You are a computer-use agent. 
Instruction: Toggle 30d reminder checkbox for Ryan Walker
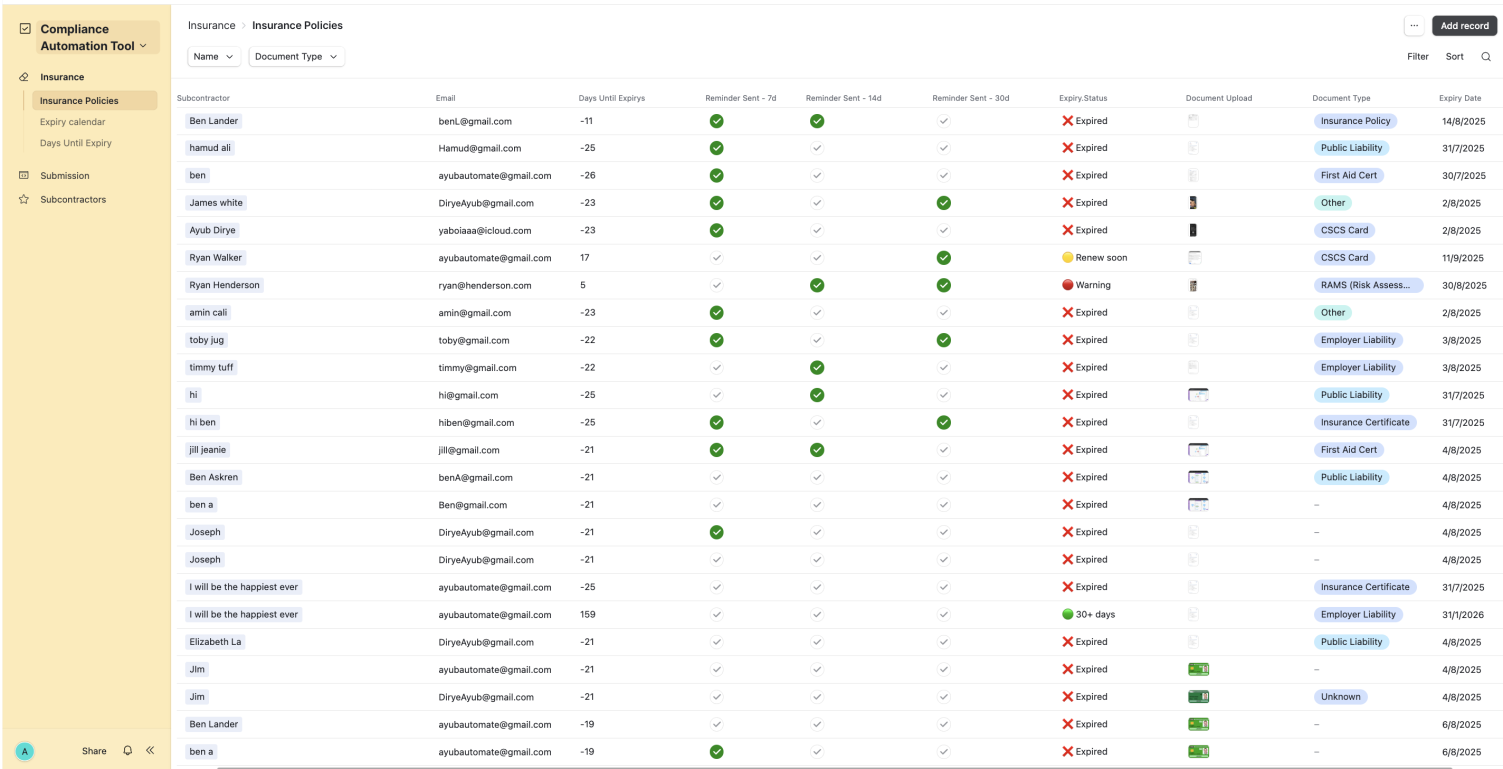click(943, 258)
